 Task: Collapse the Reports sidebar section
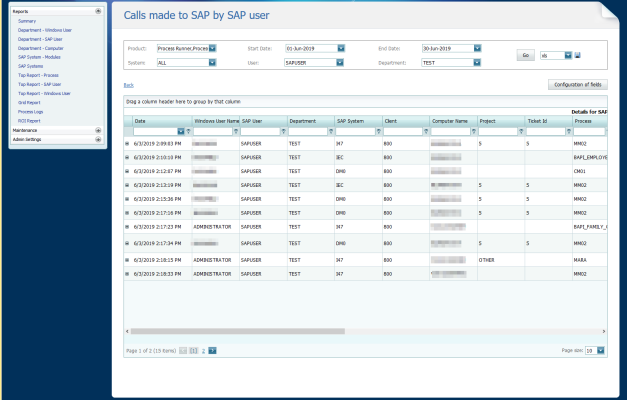[98, 11]
